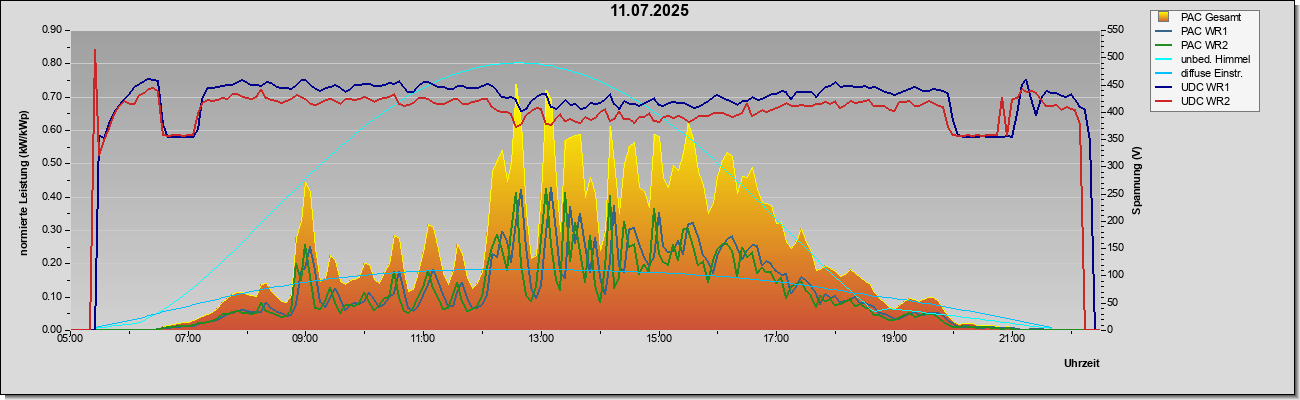The width and height of the screenshot is (1300, 400).
Task: Click the 09:00 time axis tick
Action: (305, 338)
